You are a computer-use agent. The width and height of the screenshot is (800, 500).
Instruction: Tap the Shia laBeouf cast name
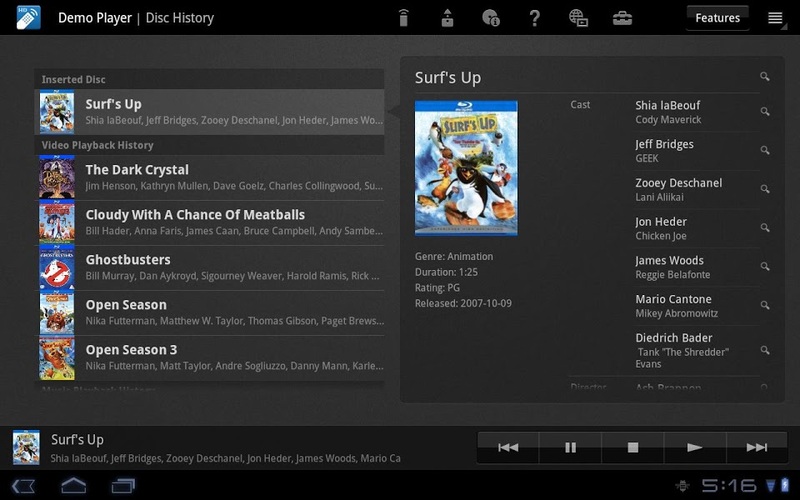click(x=667, y=106)
